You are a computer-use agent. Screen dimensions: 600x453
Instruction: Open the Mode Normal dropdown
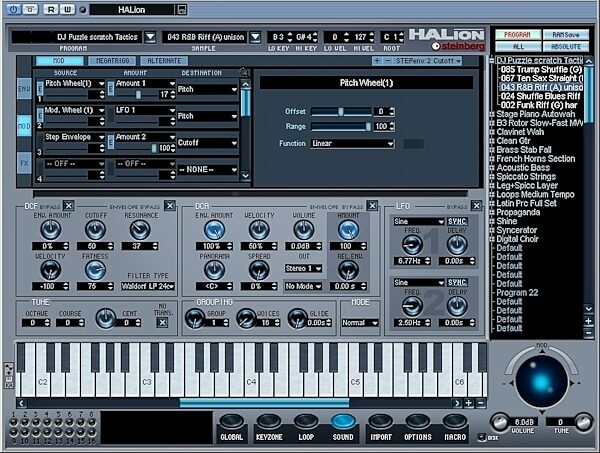360,323
